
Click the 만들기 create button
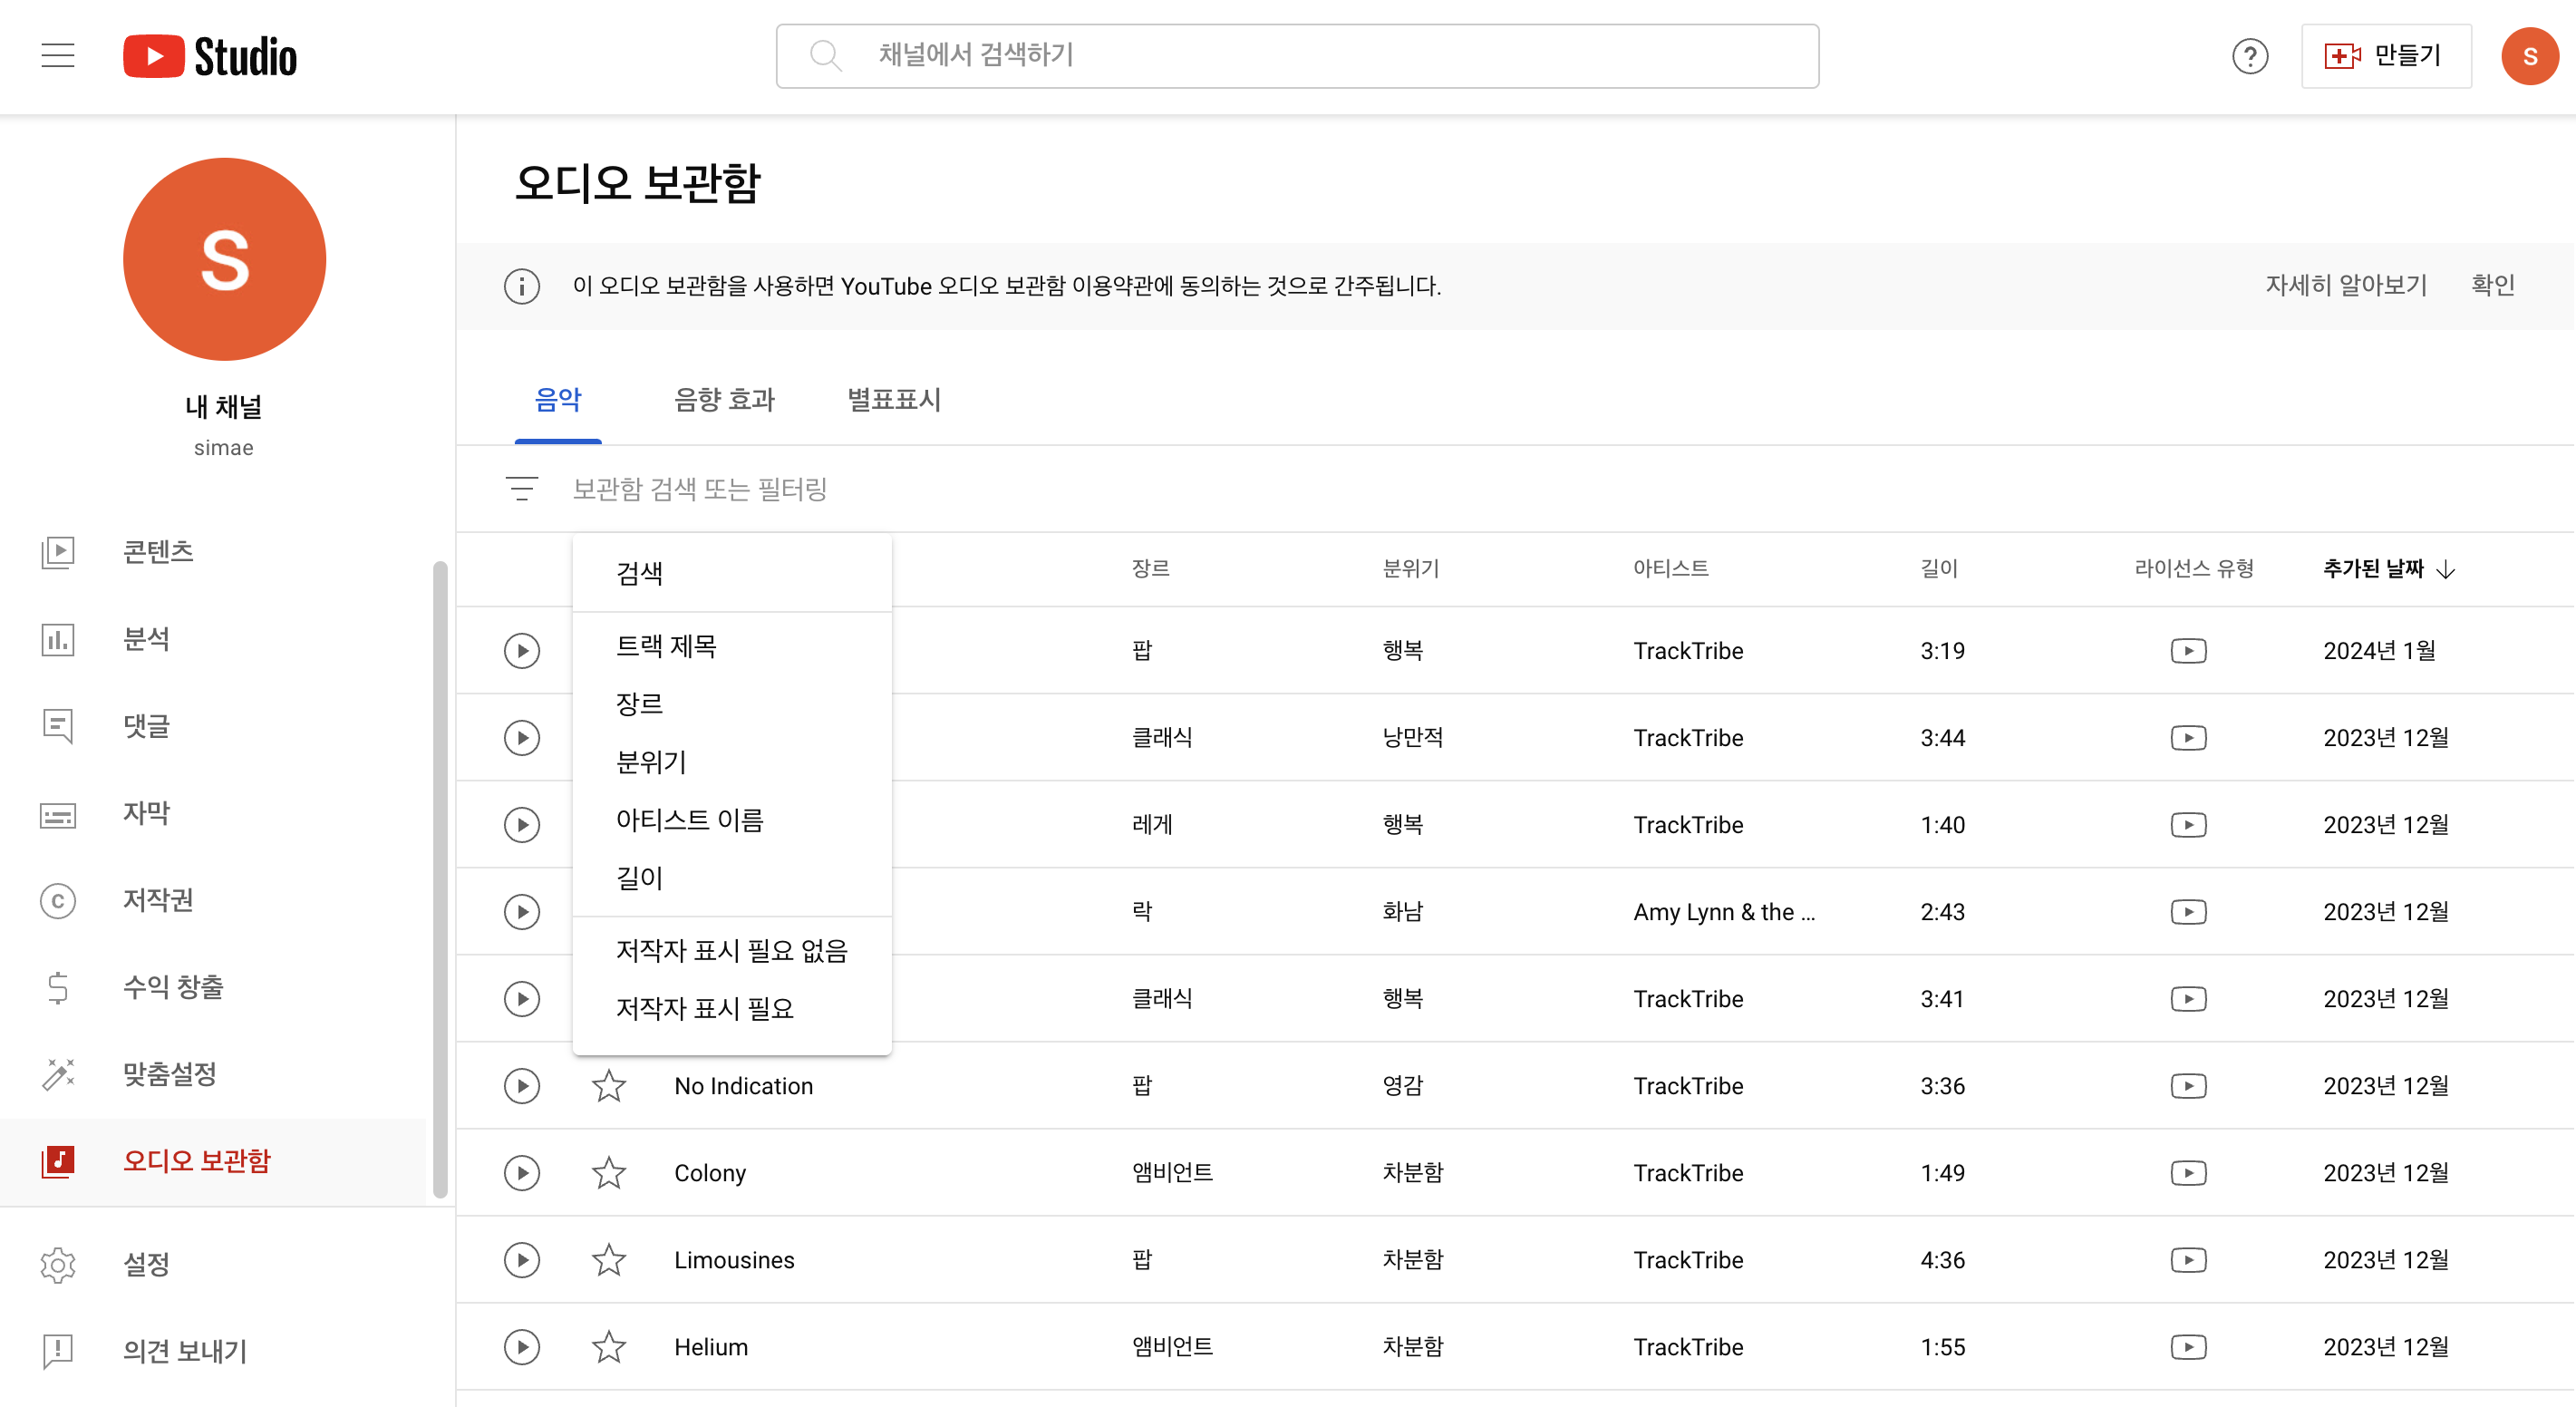tap(2385, 56)
